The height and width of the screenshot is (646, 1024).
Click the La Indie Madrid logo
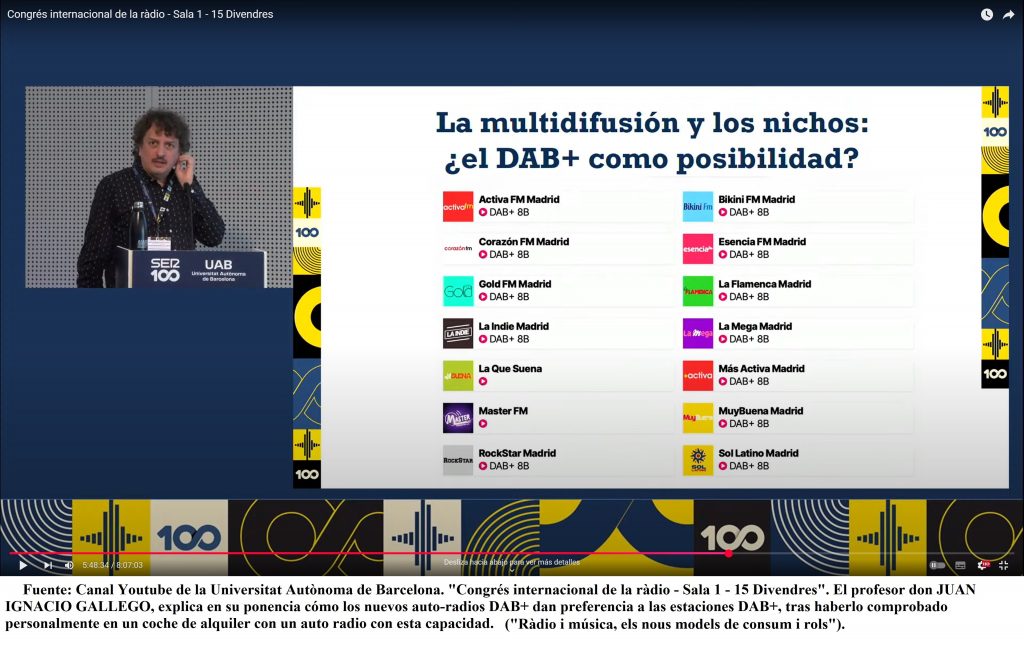point(458,333)
